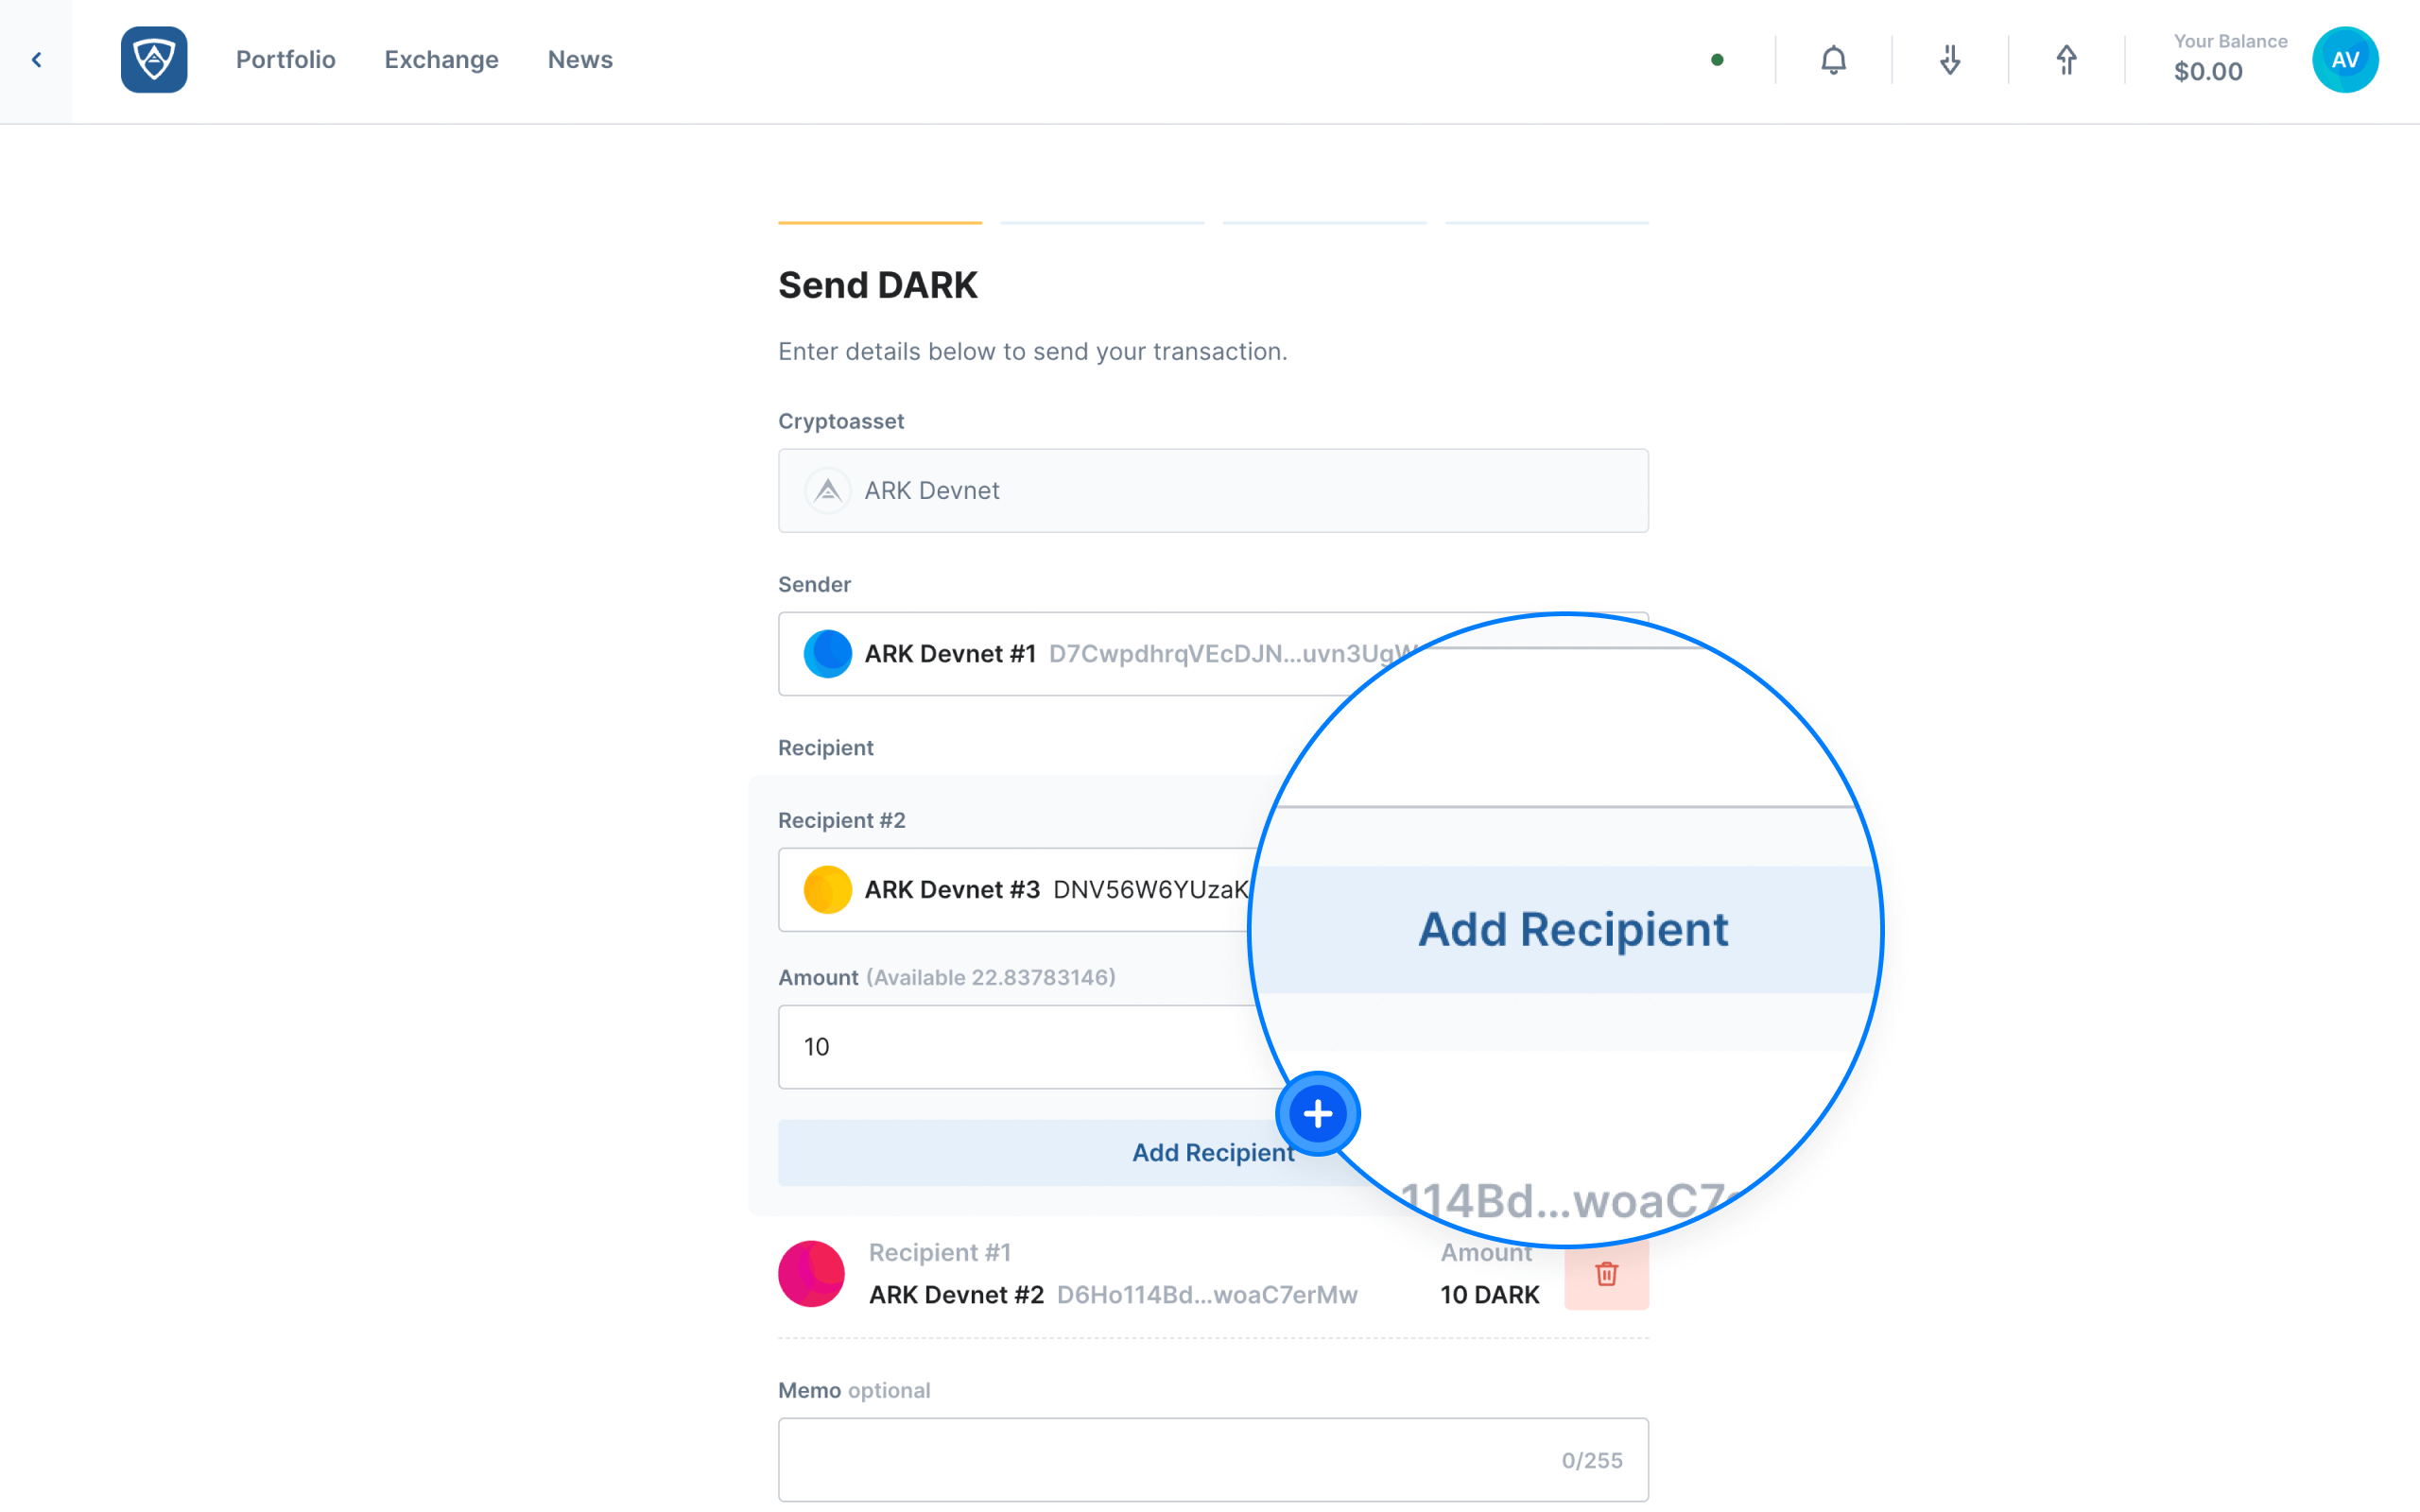This screenshot has width=2420, height=1512.
Task: Click the yellow ARK Devnet #3 avatar
Action: (827, 889)
